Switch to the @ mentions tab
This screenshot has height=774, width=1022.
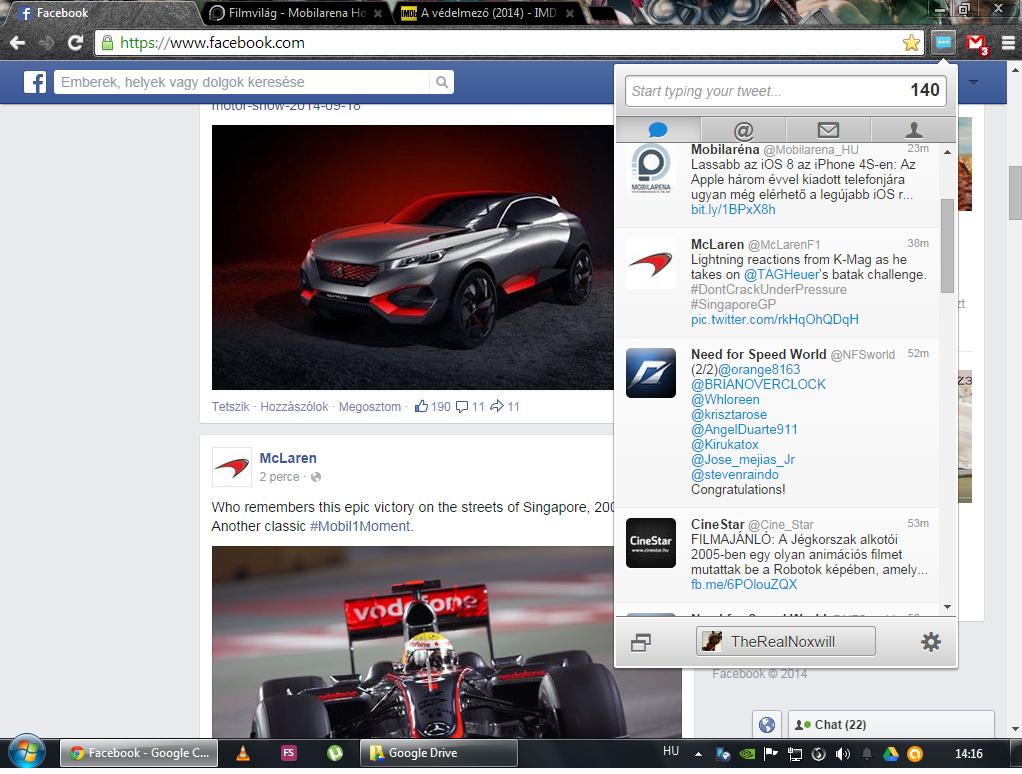point(744,130)
